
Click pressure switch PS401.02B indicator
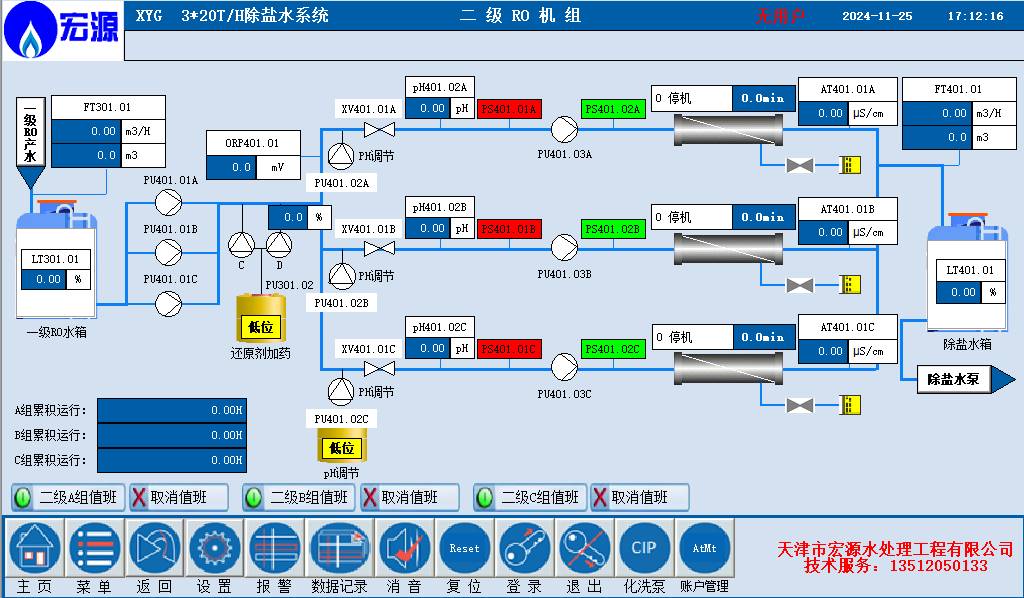pos(613,229)
